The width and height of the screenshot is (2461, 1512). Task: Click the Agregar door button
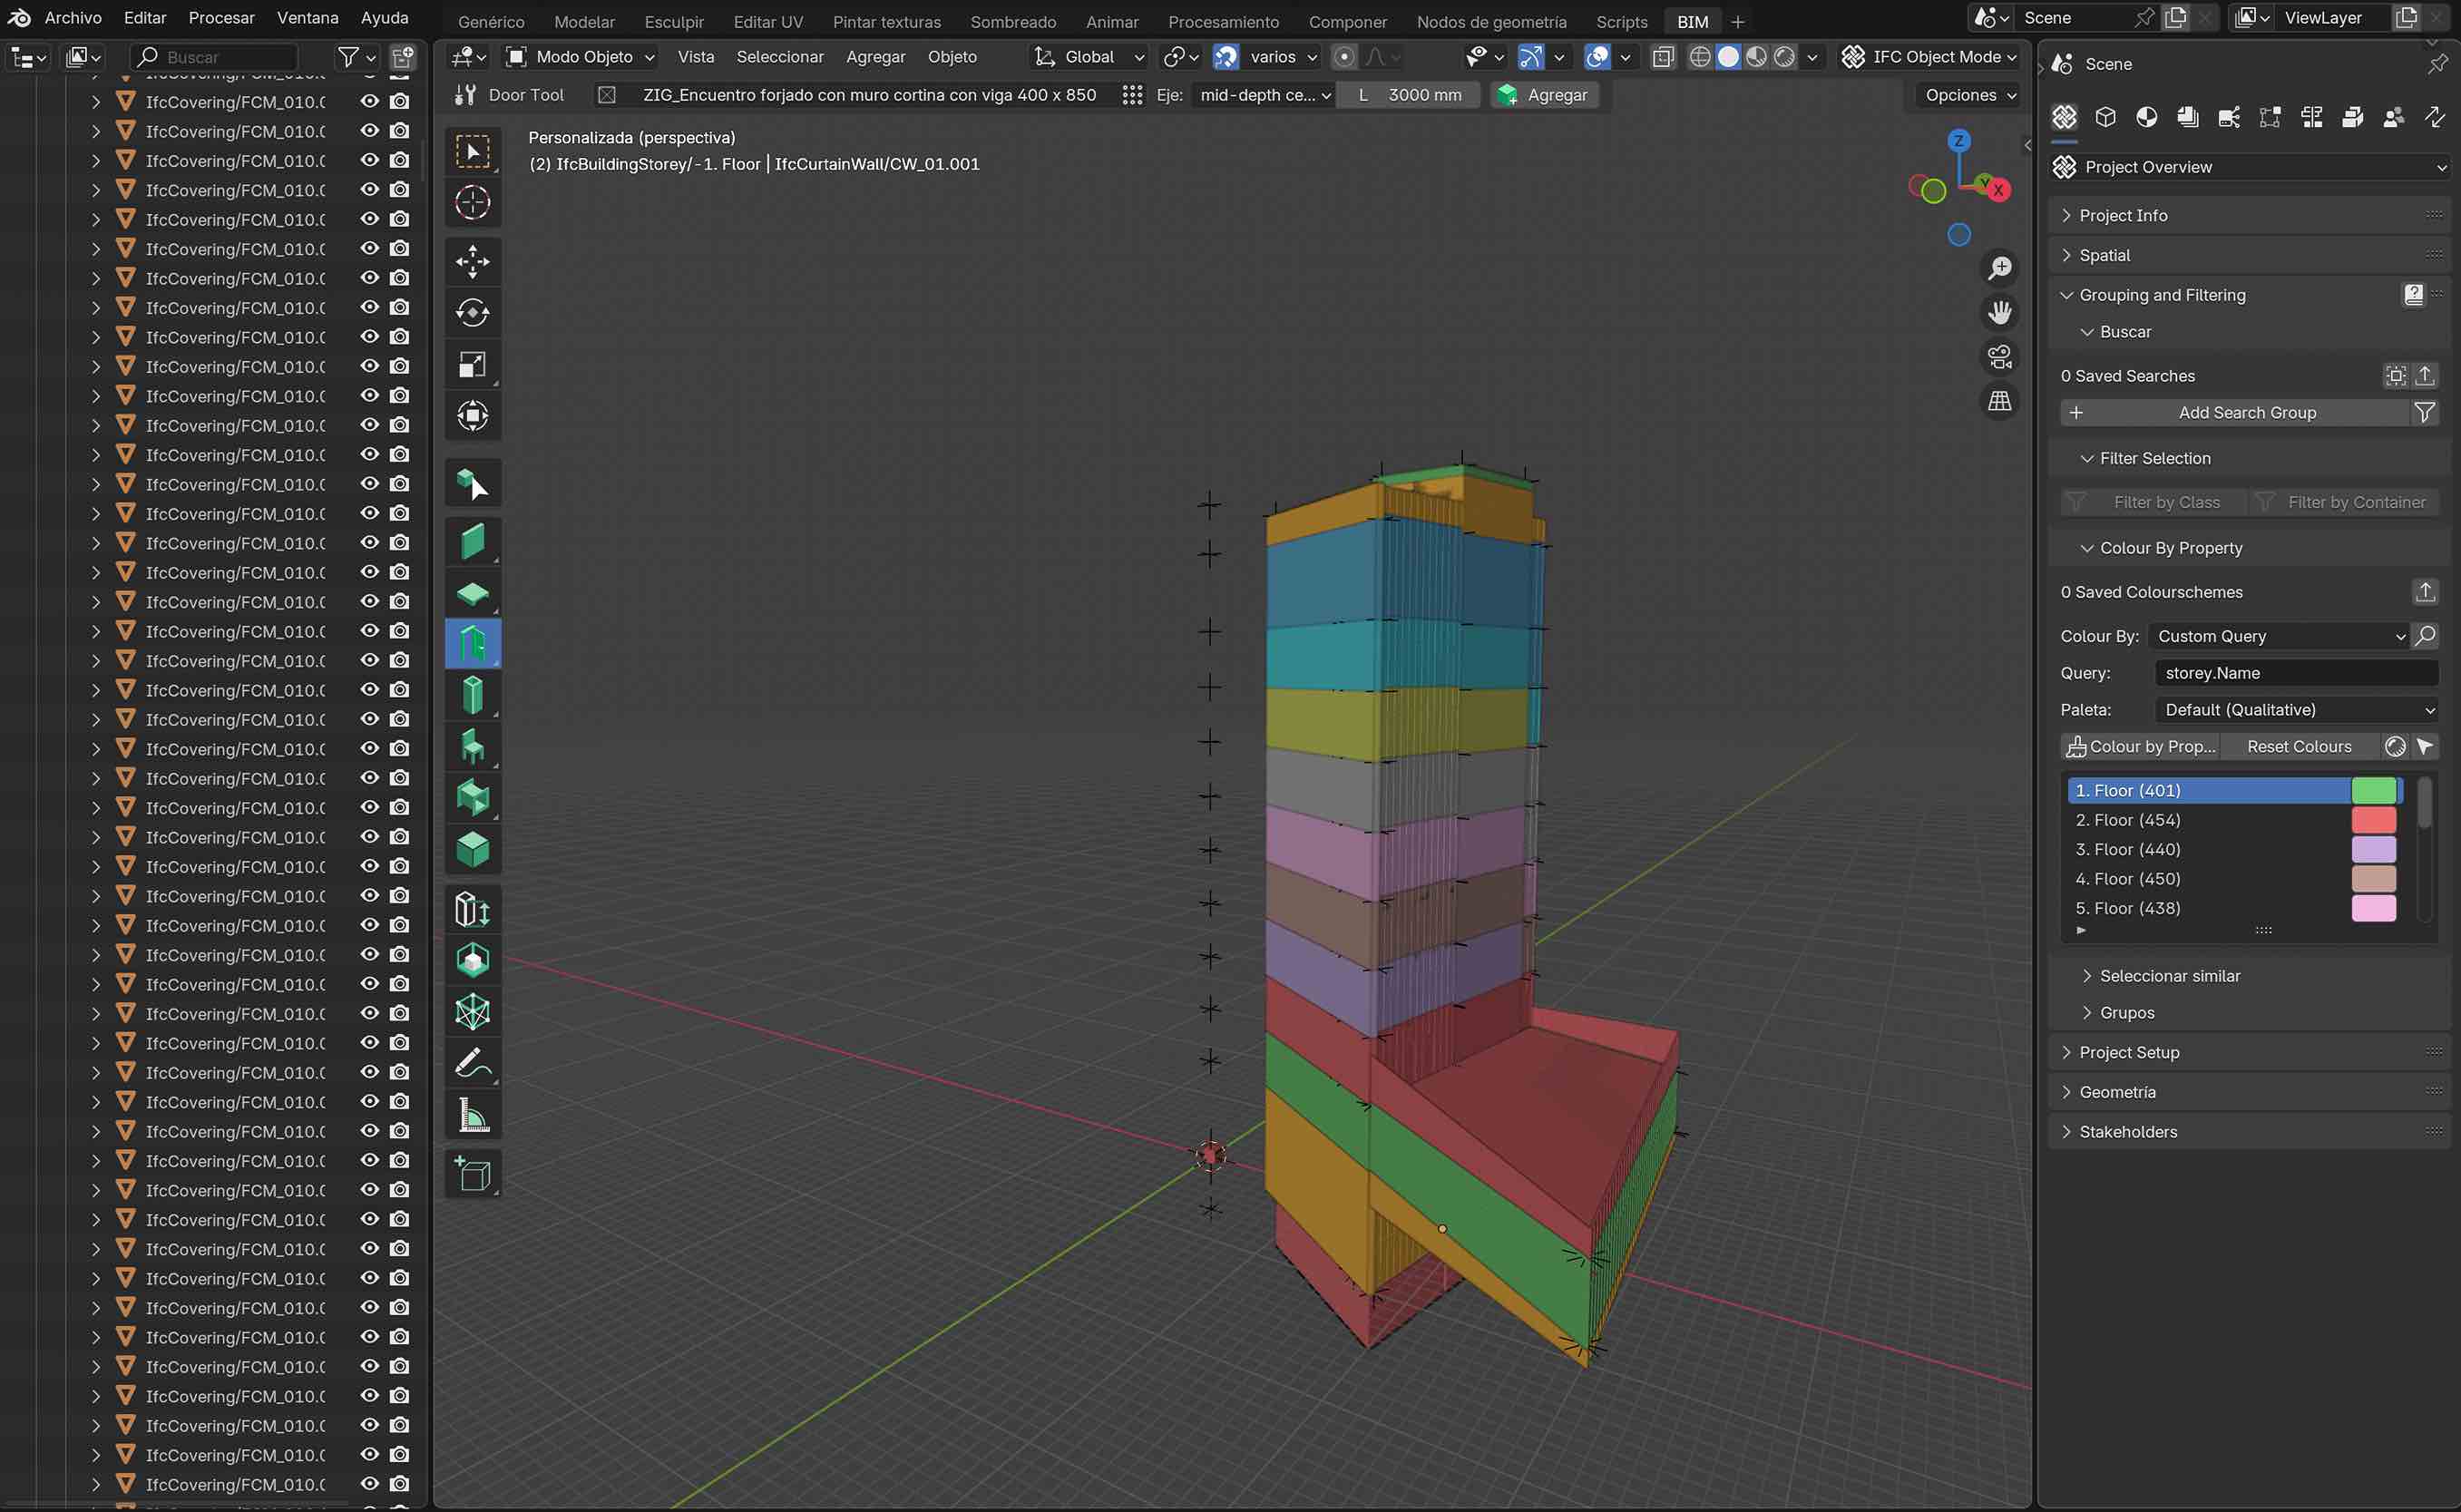(1544, 95)
